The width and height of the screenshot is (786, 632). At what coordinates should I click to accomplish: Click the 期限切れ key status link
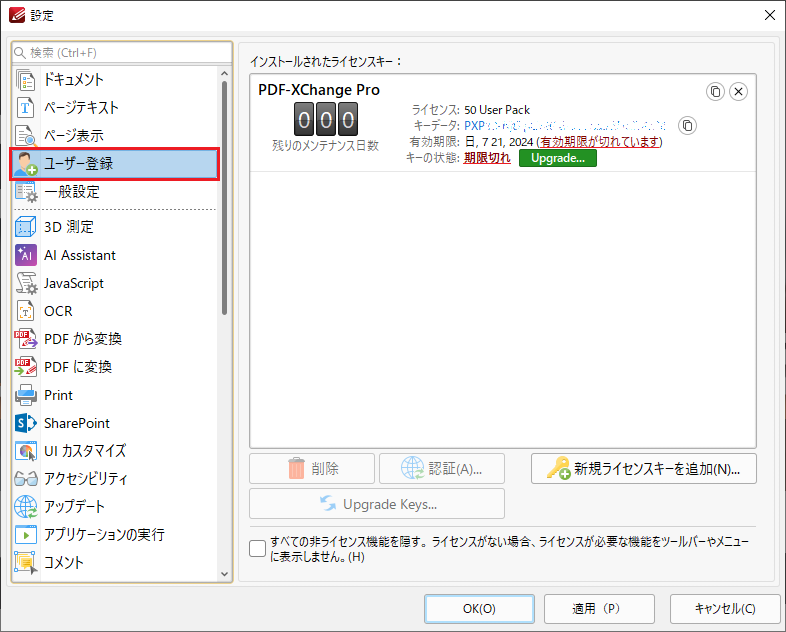pyautogui.click(x=487, y=158)
